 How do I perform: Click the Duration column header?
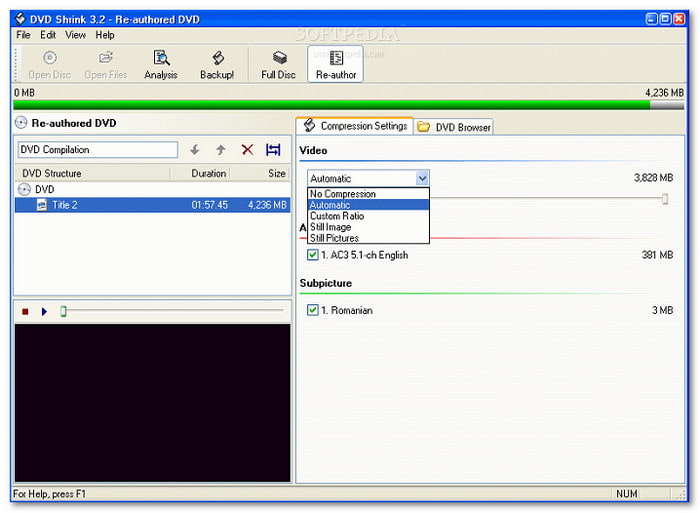(x=200, y=173)
